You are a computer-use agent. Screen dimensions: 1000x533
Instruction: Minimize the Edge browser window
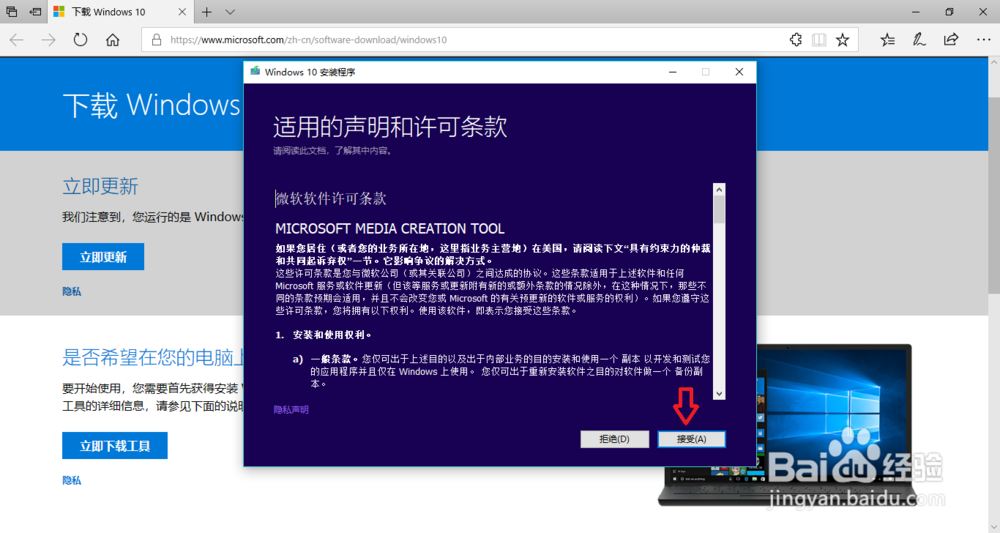(916, 11)
